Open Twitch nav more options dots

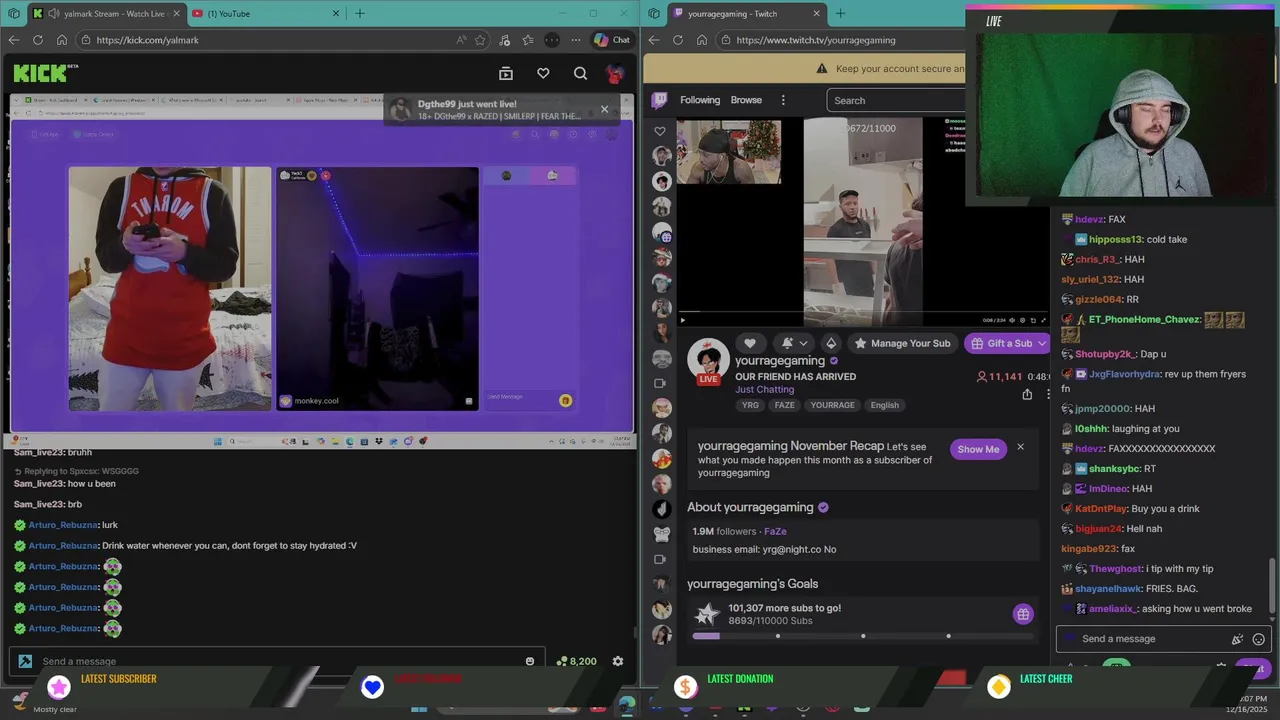tap(783, 100)
